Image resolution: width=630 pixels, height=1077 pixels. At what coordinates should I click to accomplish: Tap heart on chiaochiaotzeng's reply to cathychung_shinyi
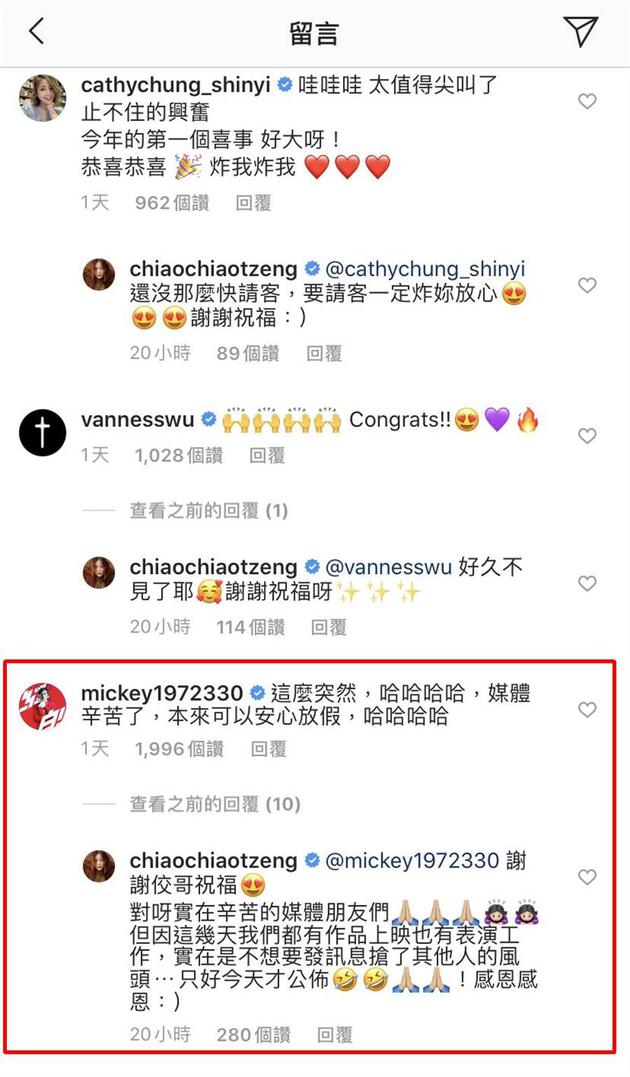coord(587,285)
